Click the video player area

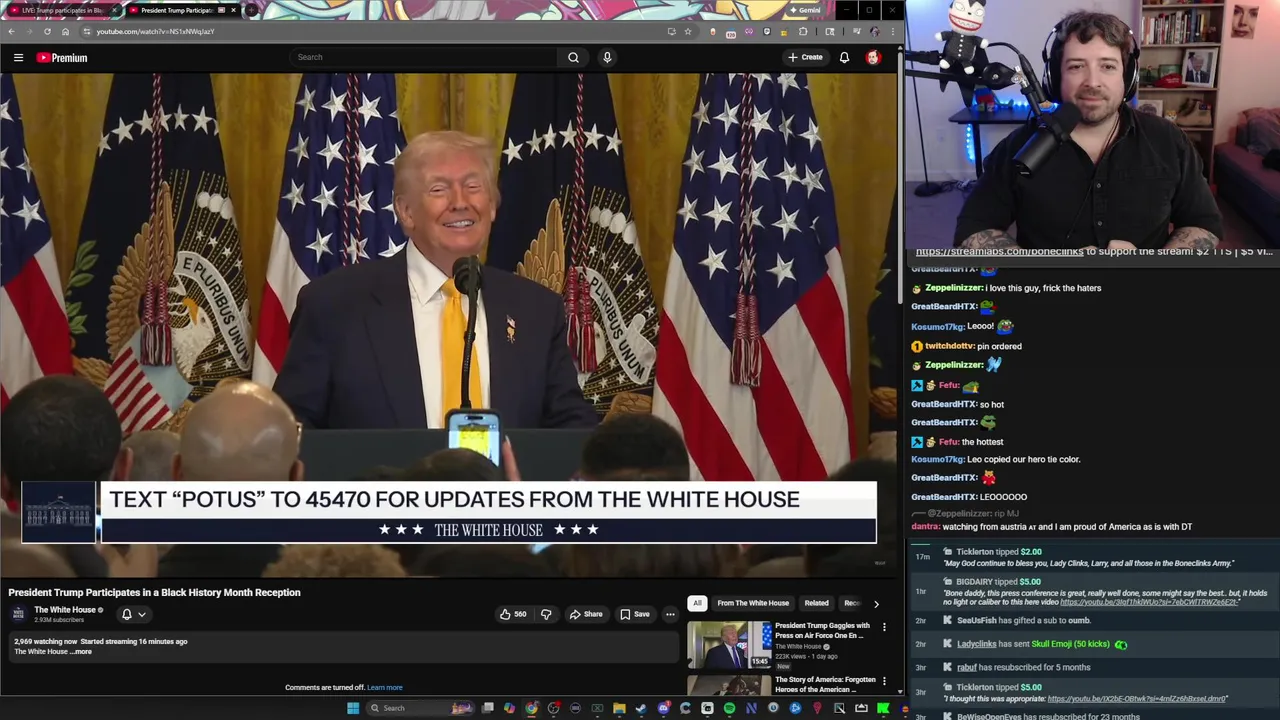point(449,325)
